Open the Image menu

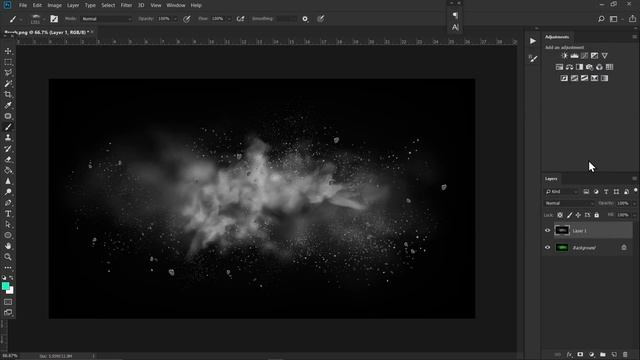[54, 5]
